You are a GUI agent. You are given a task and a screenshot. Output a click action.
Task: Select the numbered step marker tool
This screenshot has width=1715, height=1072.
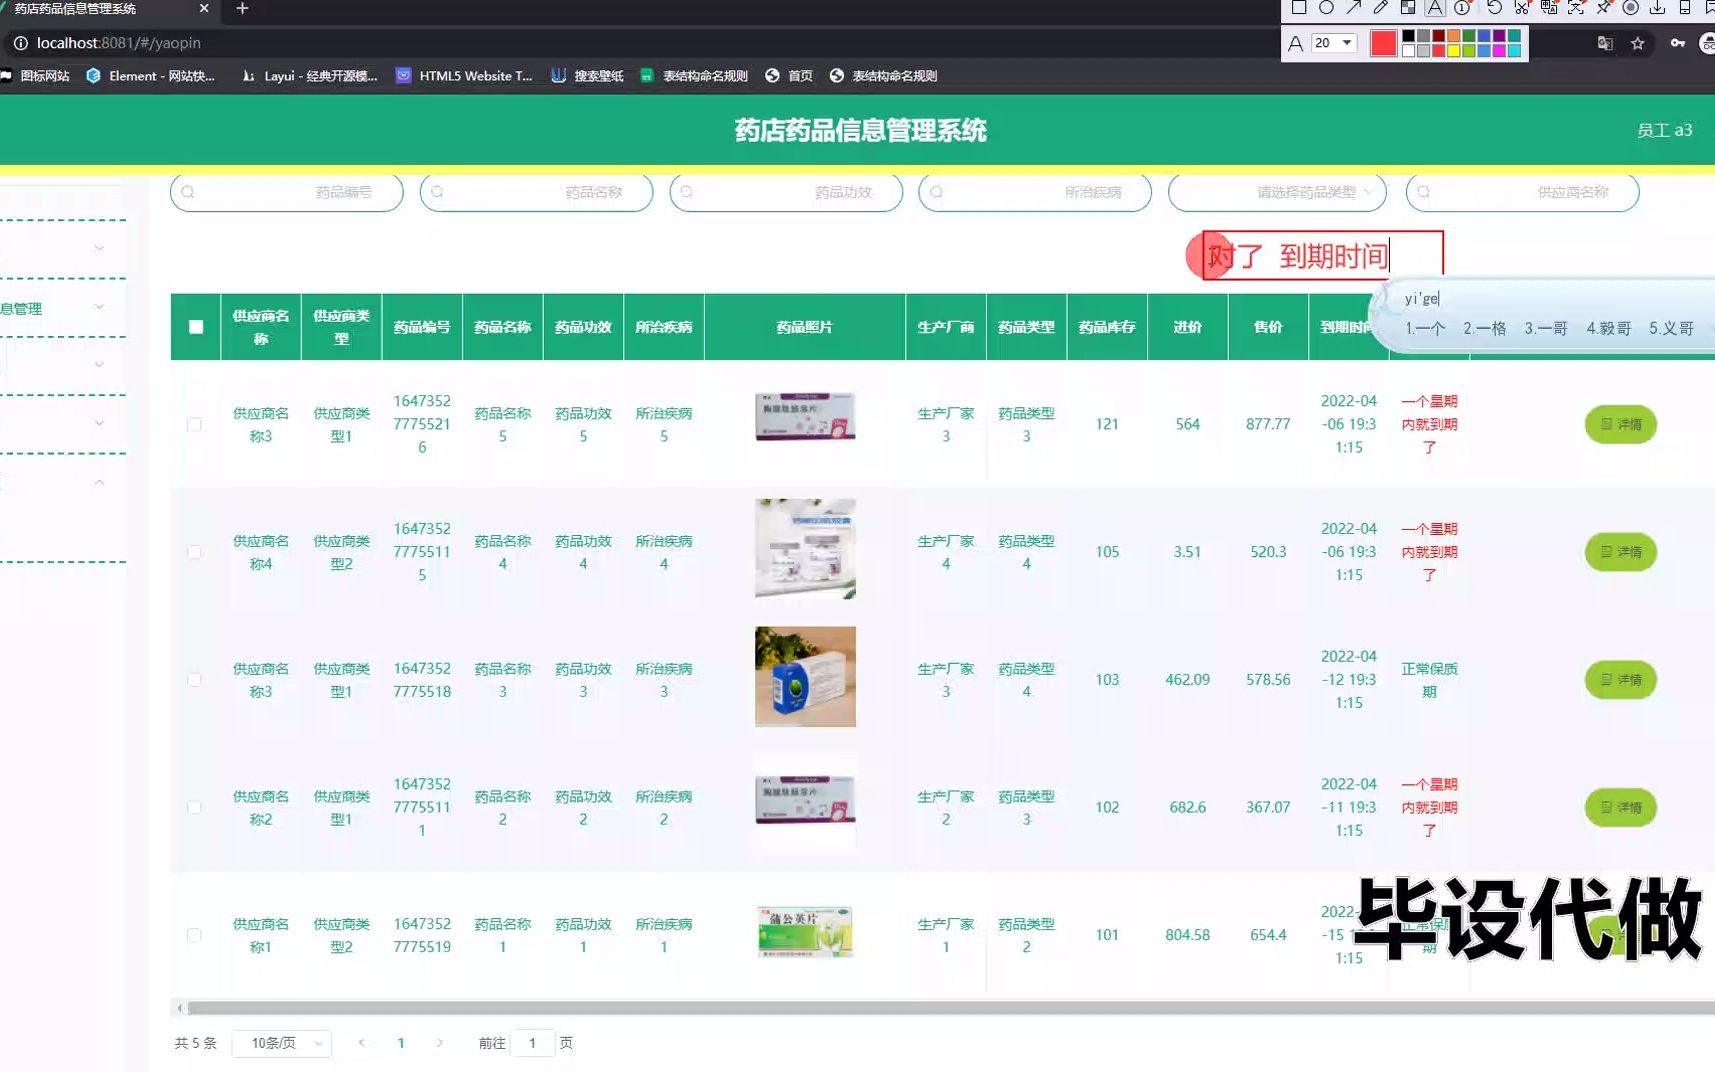[x=1462, y=8]
